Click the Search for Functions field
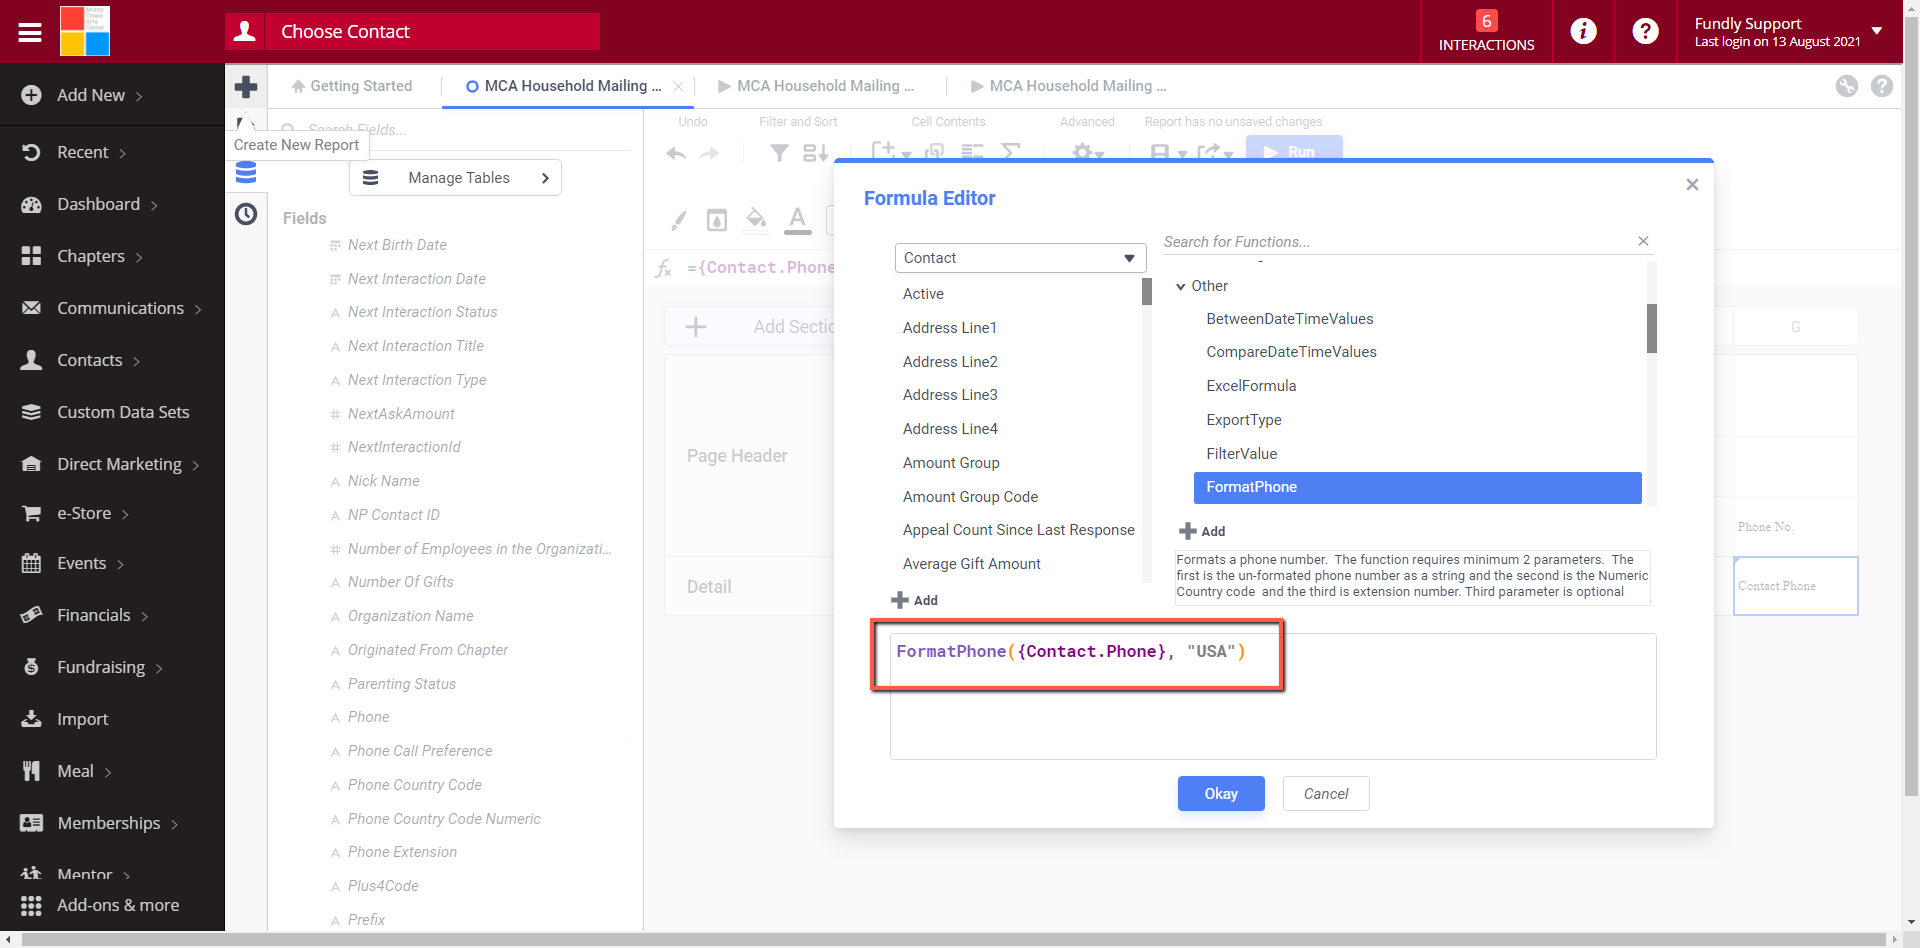This screenshot has height=948, width=1920. click(x=1397, y=242)
